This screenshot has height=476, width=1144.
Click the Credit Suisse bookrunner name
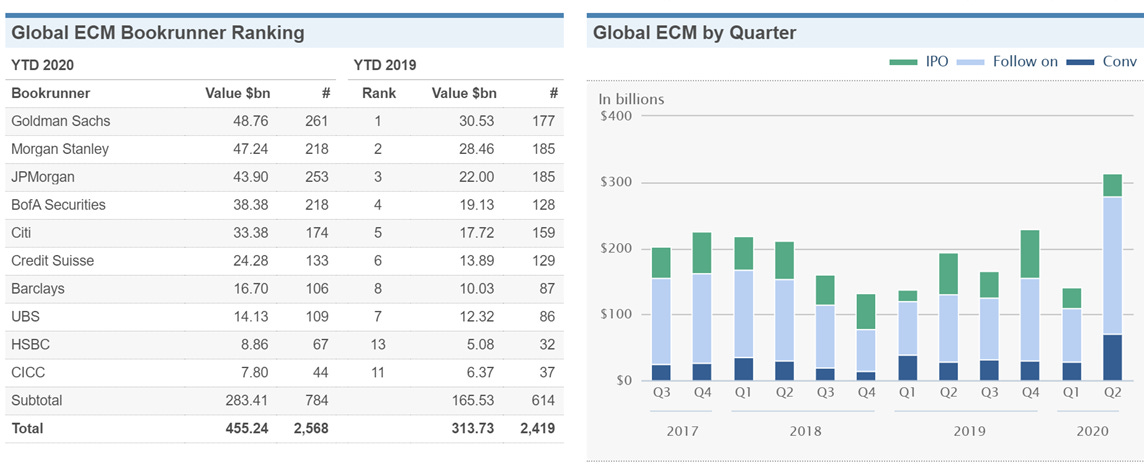[53, 261]
